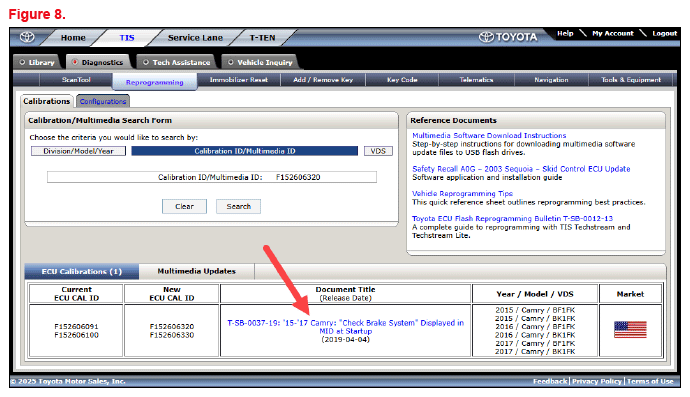
Task: Click the TOYOTA brand logo in header
Action: (508, 37)
